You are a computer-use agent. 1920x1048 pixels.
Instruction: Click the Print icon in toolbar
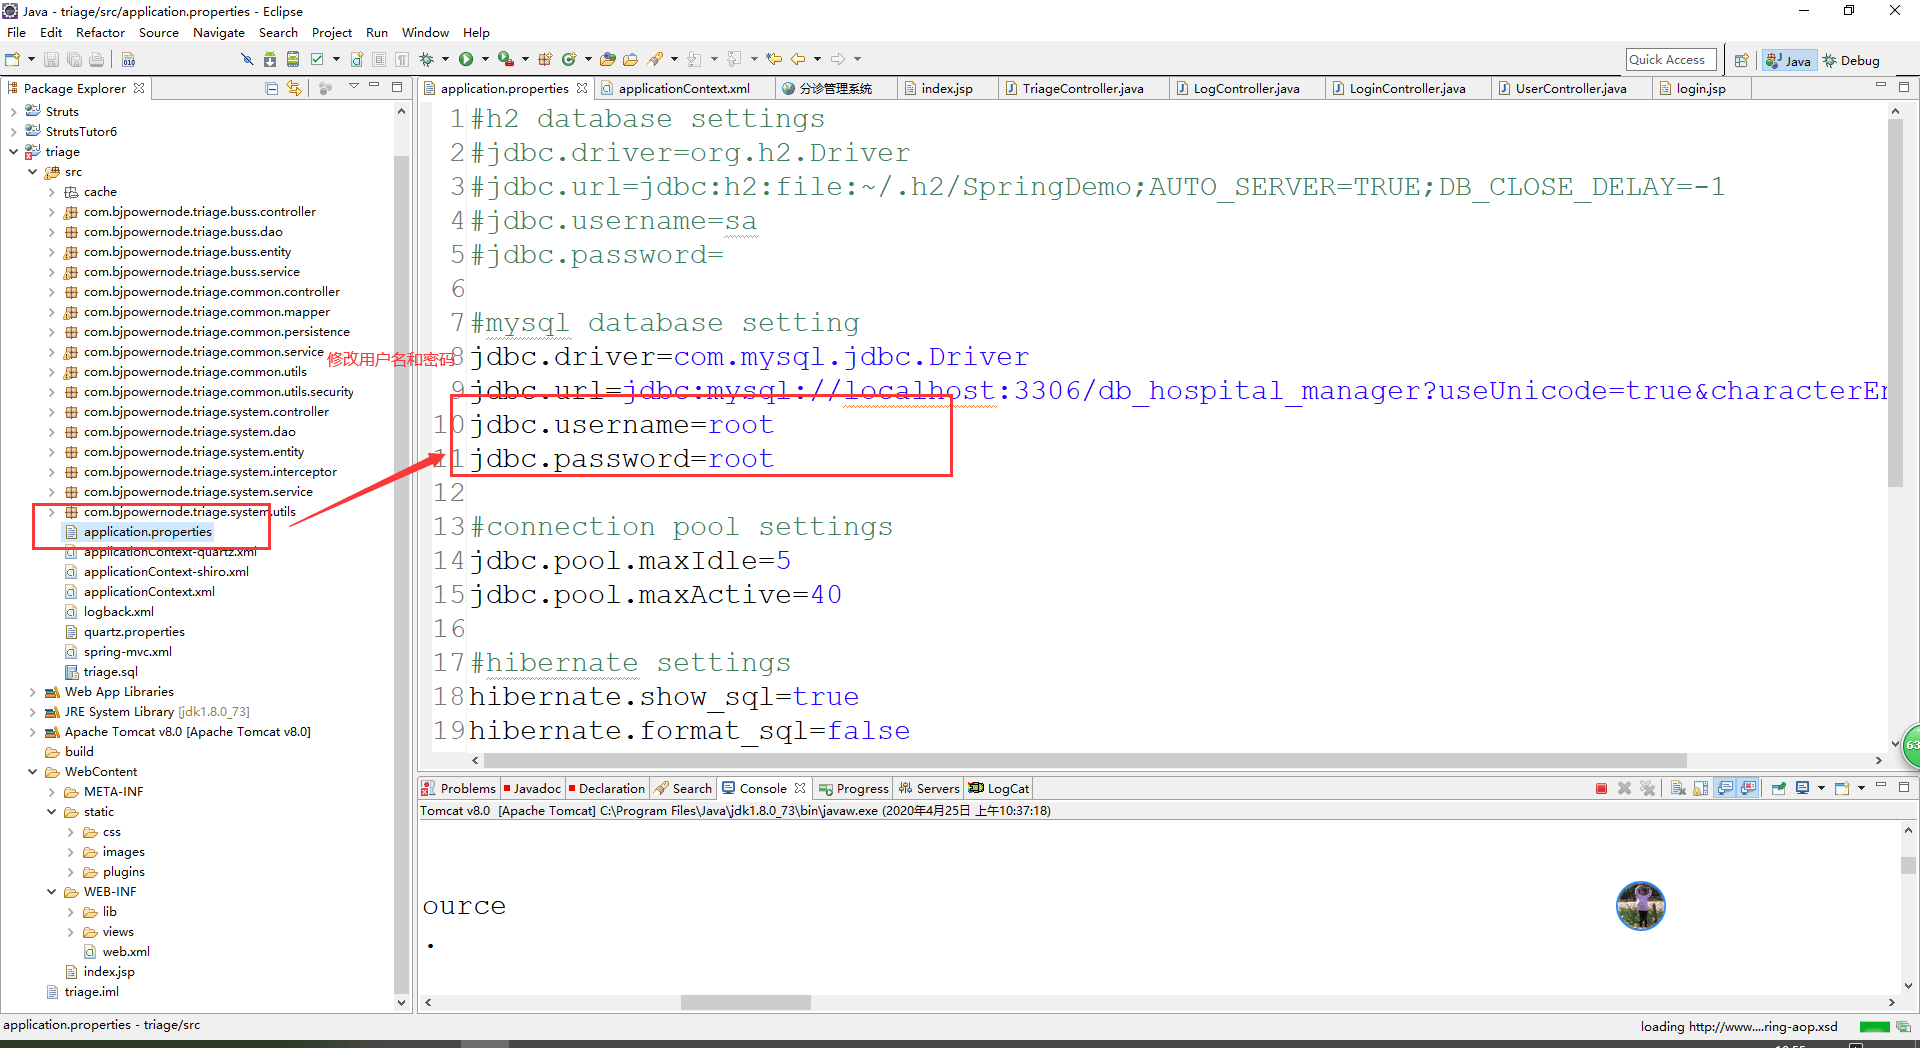[x=96, y=59]
